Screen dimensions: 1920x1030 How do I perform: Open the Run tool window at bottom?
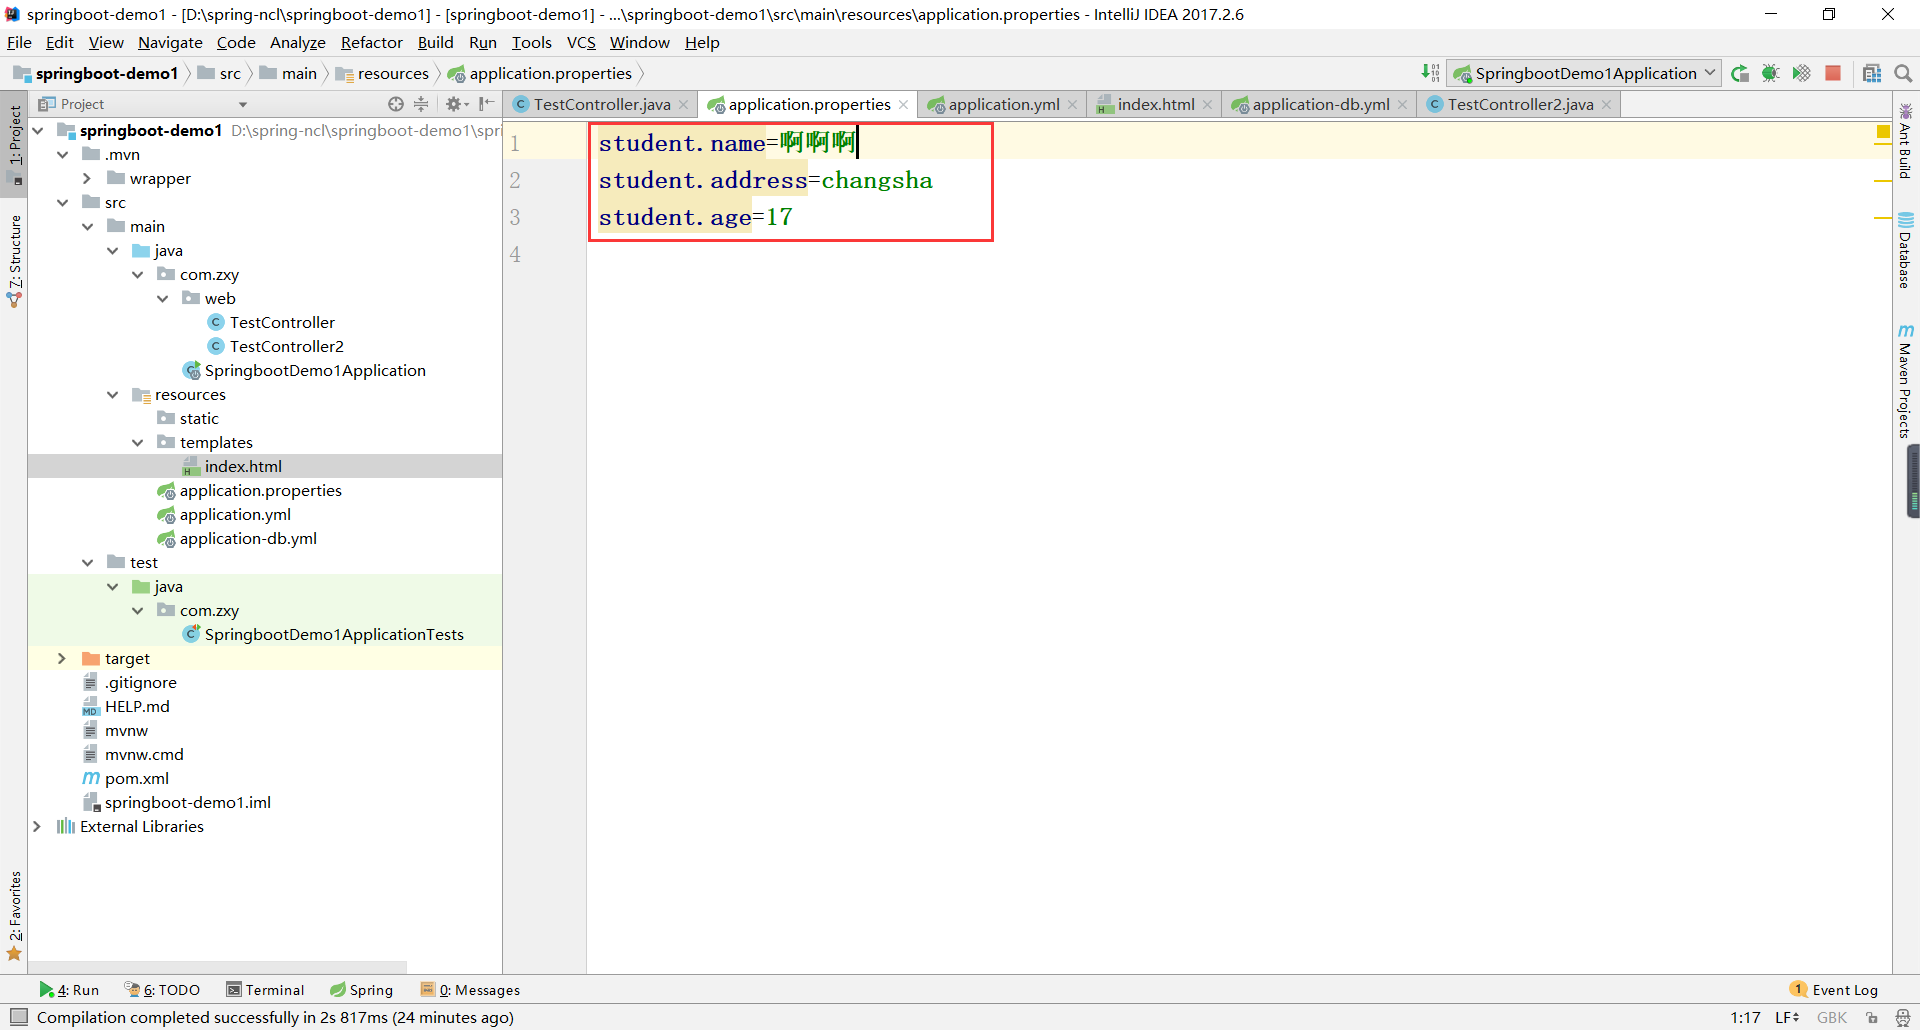pyautogui.click(x=70, y=990)
